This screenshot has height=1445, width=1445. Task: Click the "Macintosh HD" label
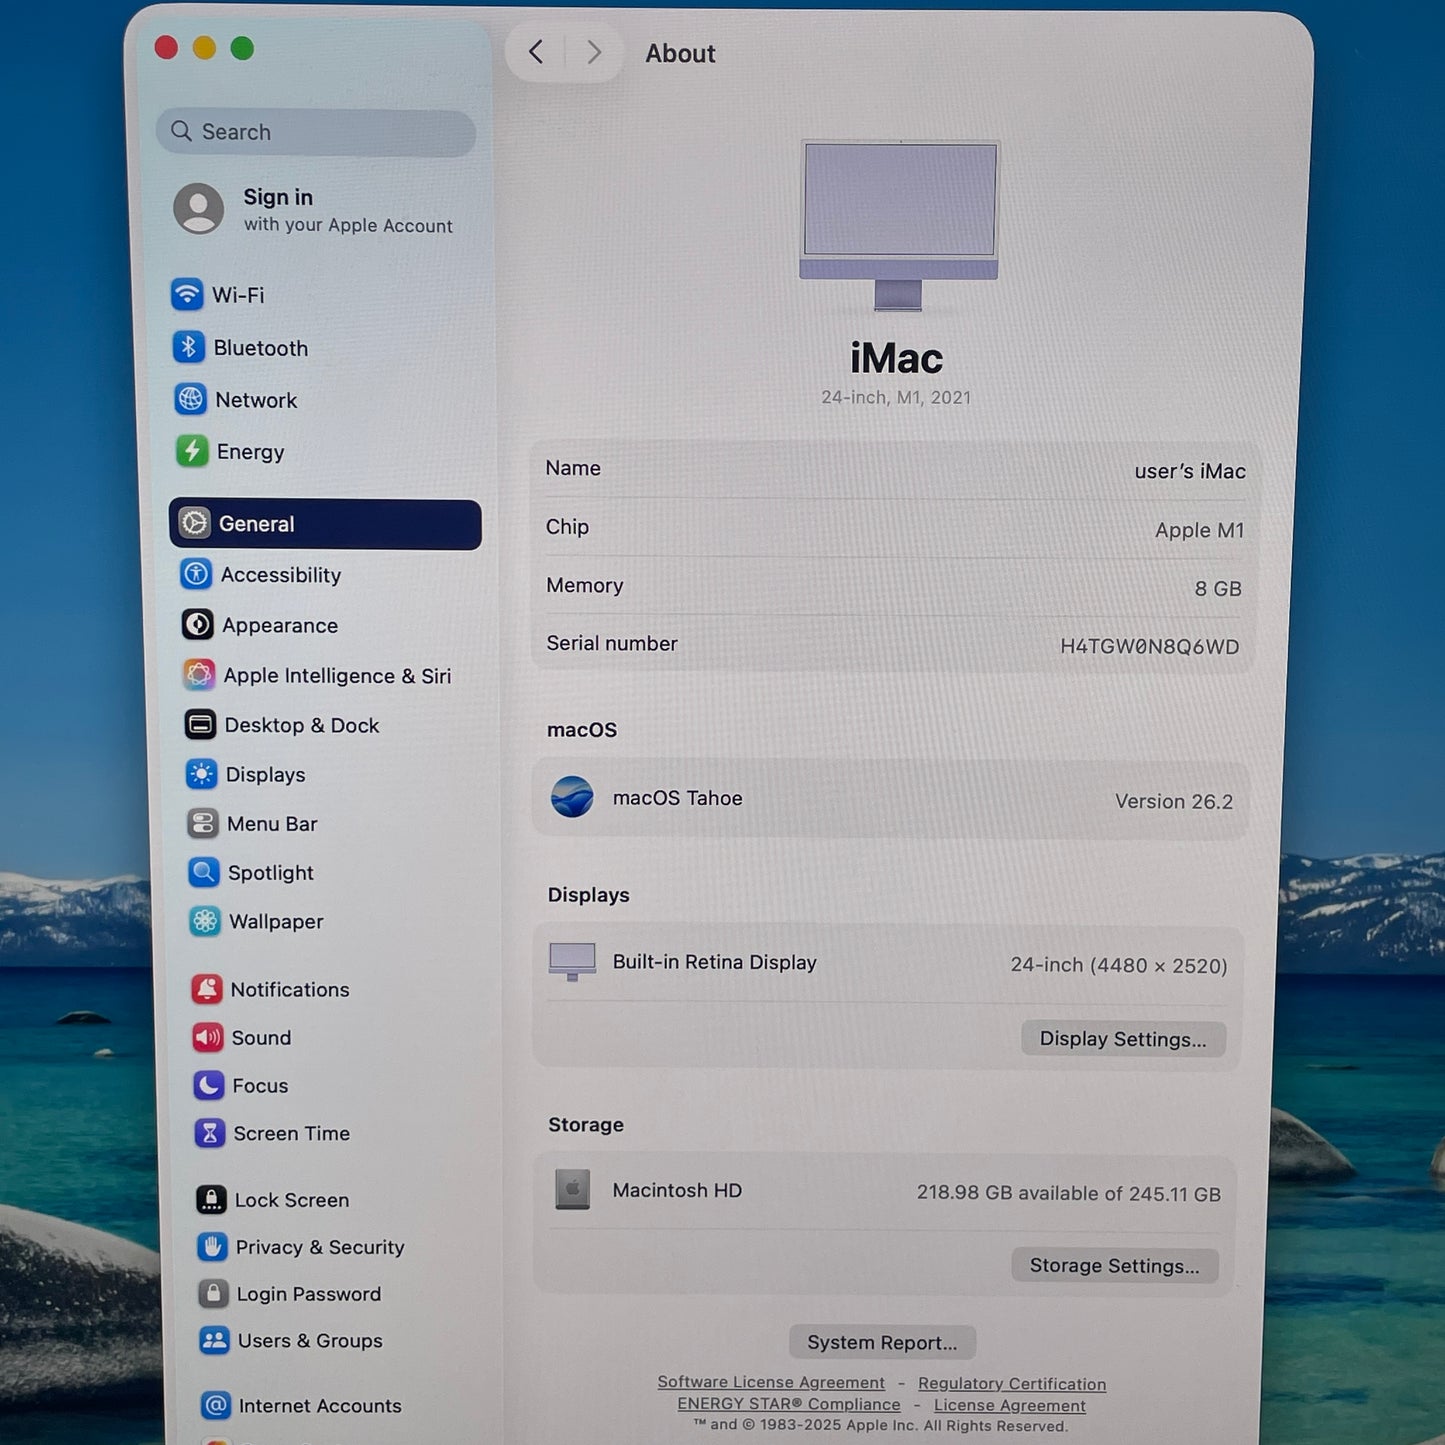point(677,1190)
